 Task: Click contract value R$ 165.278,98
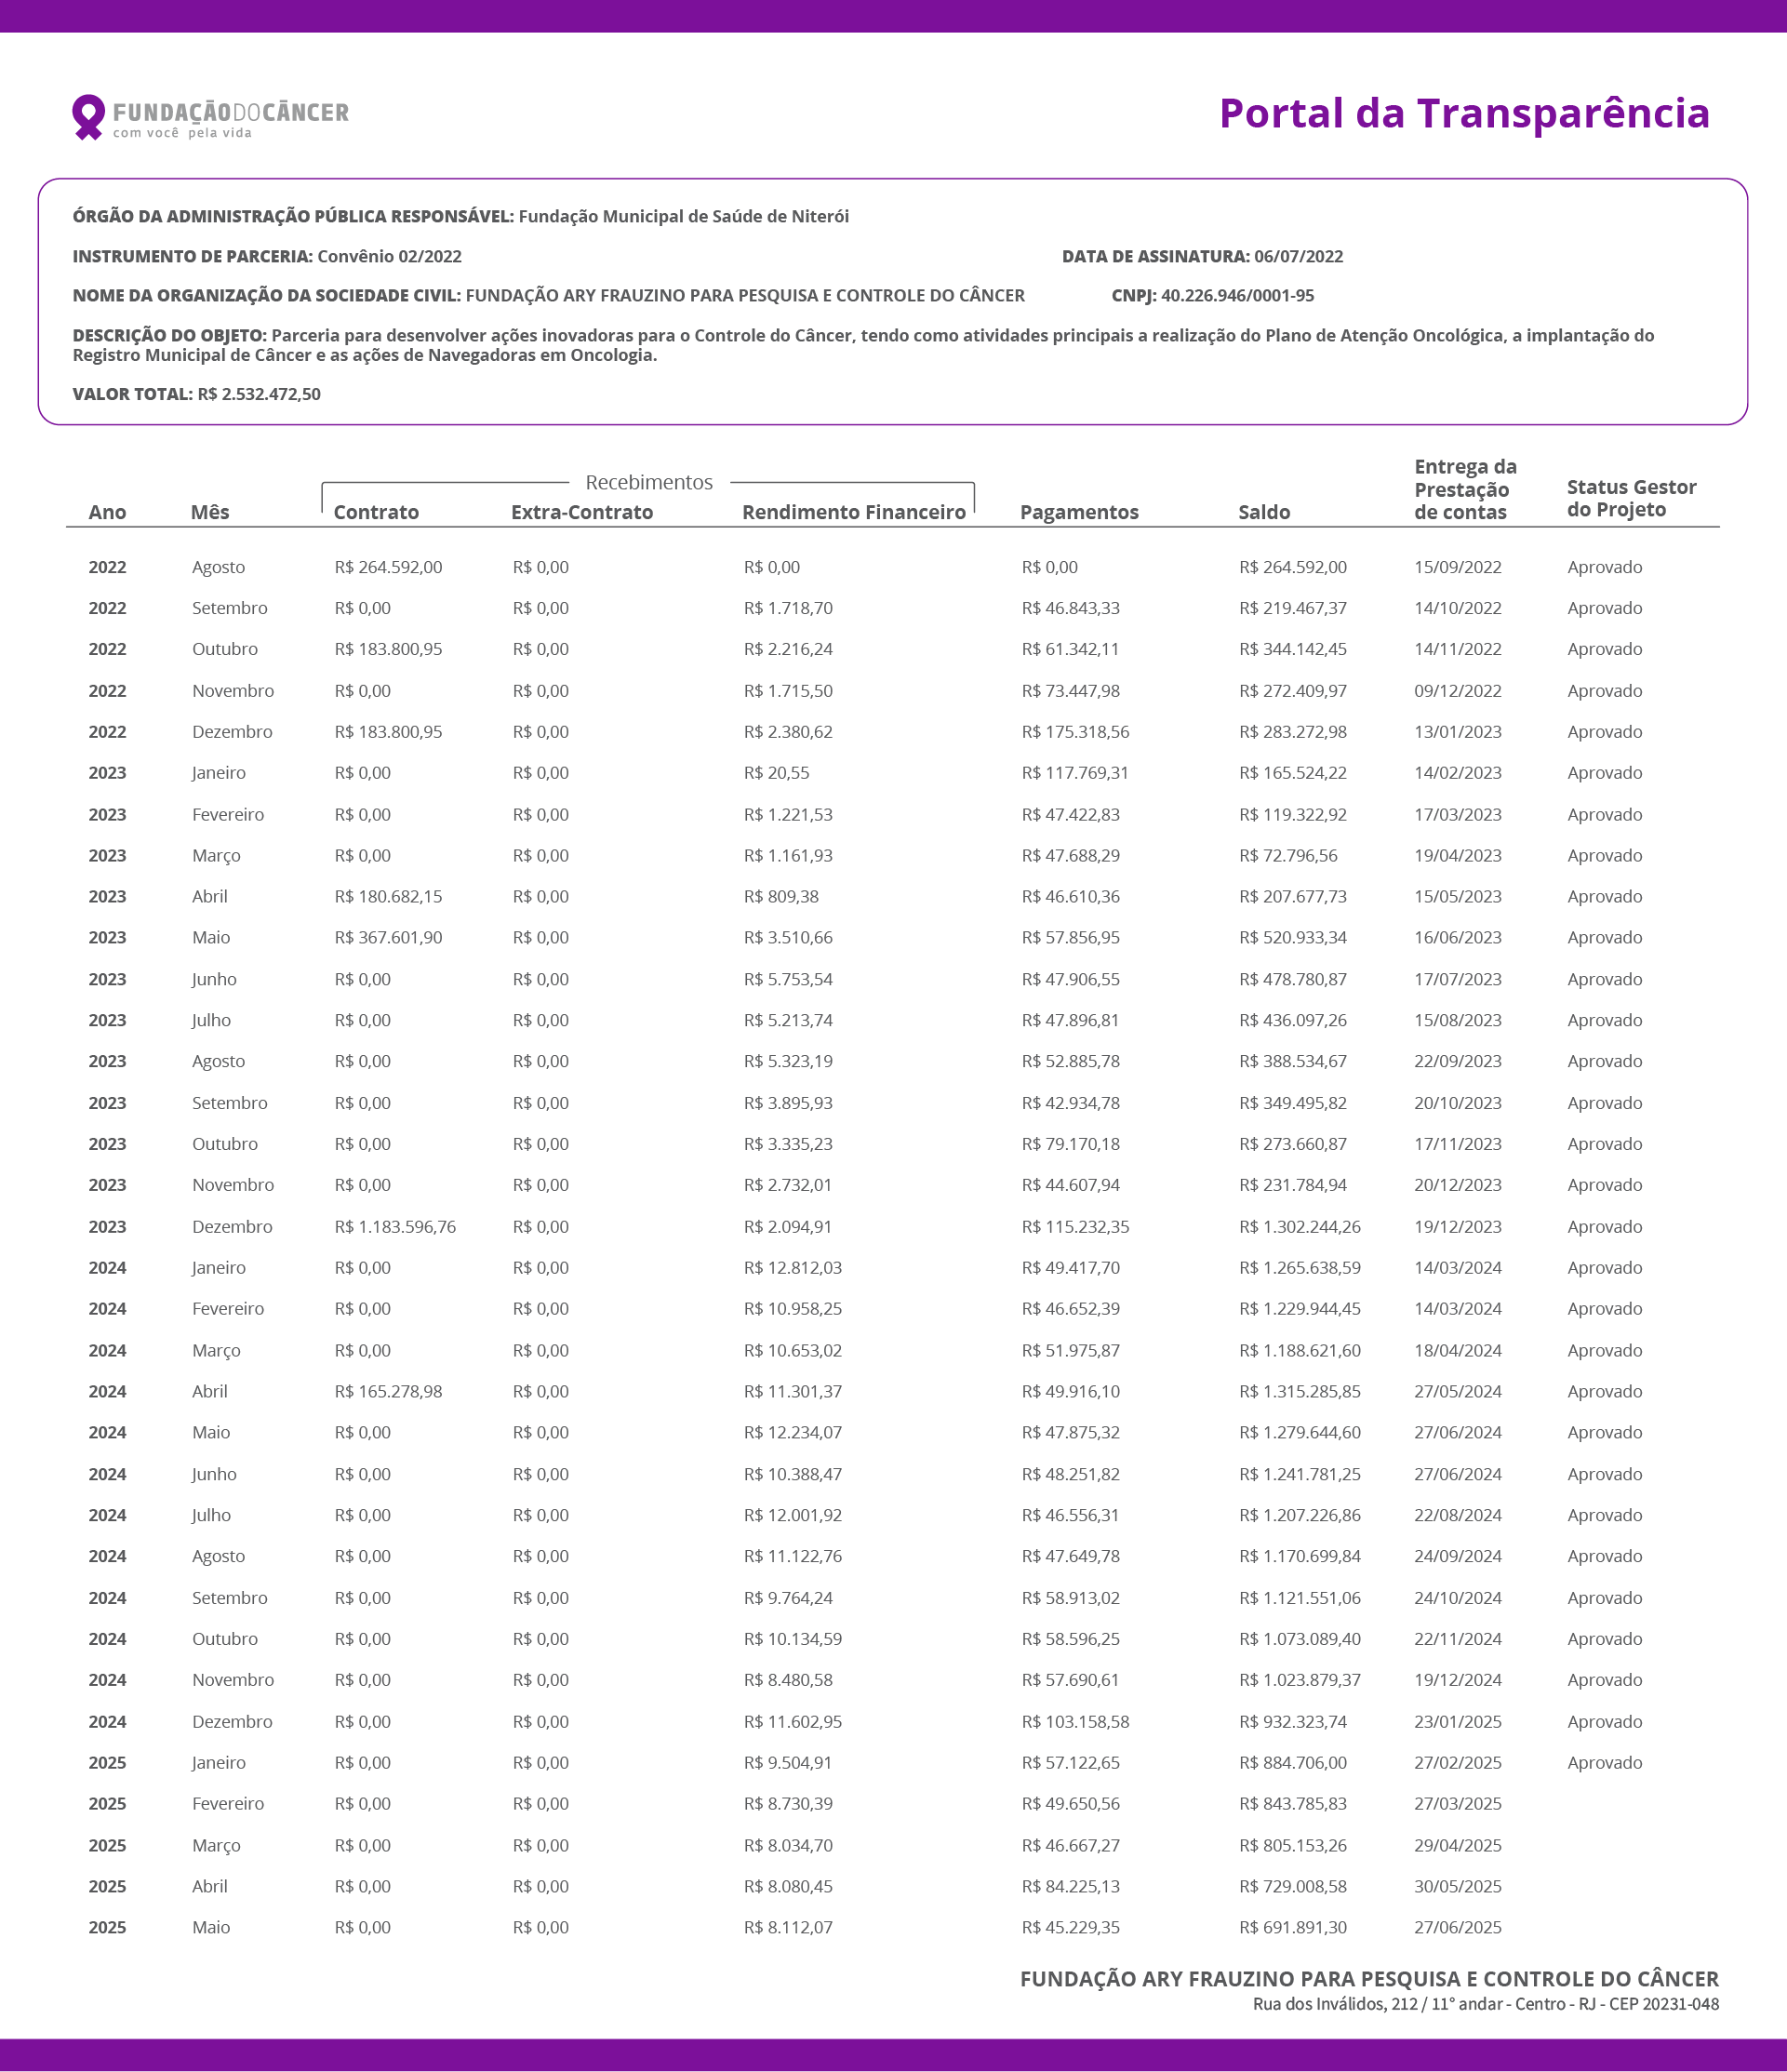pos(388,1392)
